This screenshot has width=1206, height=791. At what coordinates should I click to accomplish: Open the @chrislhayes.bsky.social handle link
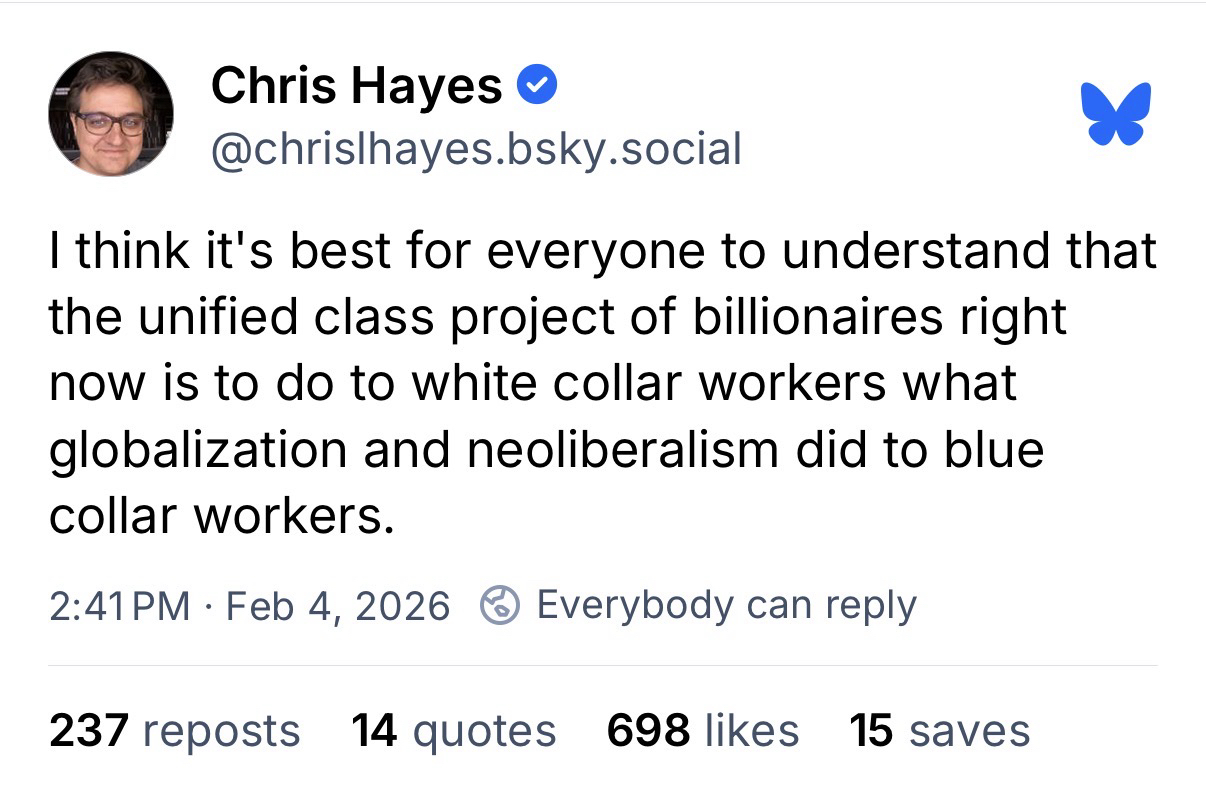coord(476,149)
